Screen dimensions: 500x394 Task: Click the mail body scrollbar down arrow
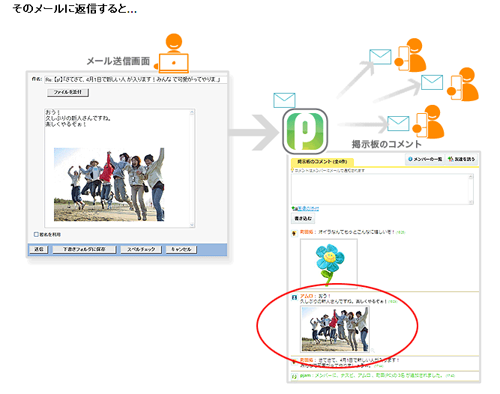coord(192,225)
